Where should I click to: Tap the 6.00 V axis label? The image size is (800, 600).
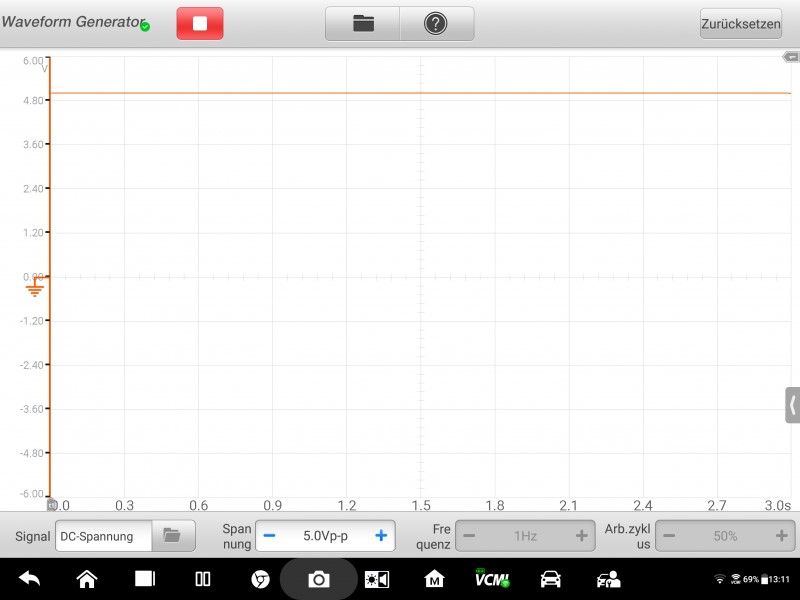point(33,61)
